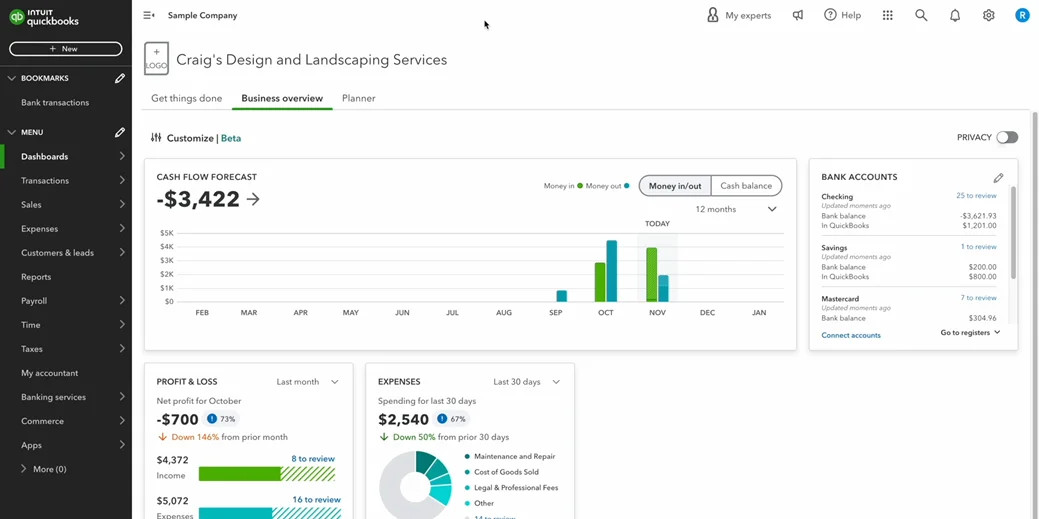Expand the Go to registers menu
Viewport: 1039px width, 519px height.
pos(970,333)
